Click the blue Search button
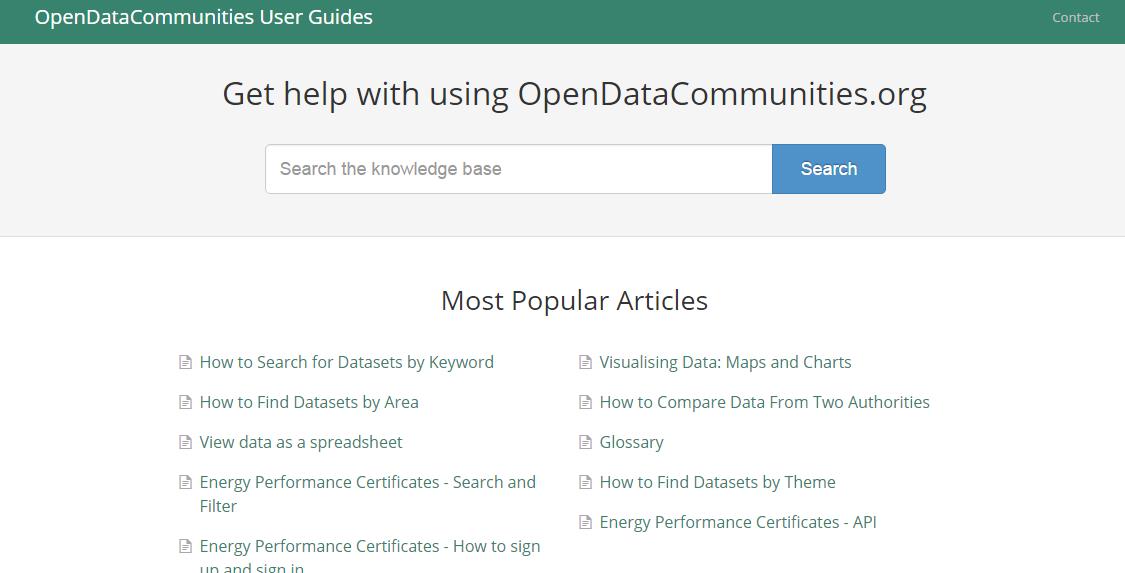 (x=829, y=169)
